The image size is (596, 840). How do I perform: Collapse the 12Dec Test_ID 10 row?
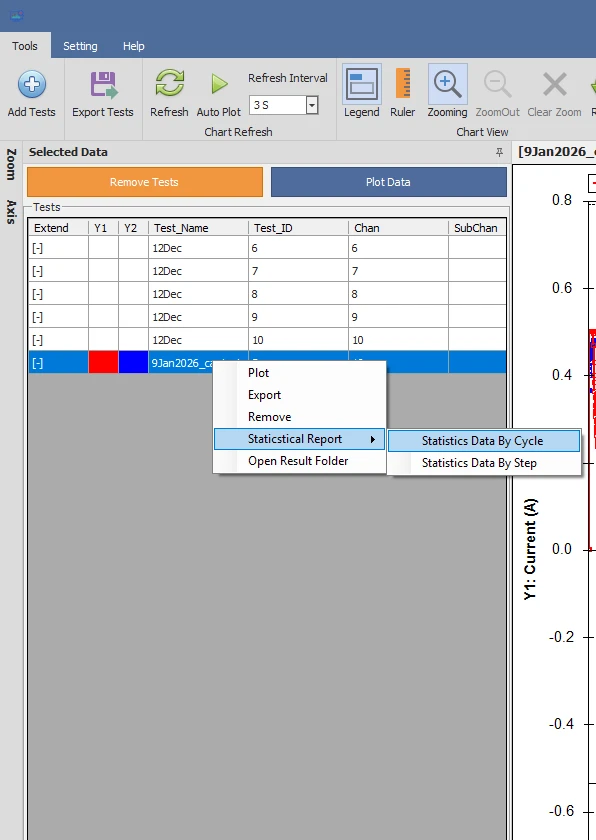coord(37,340)
